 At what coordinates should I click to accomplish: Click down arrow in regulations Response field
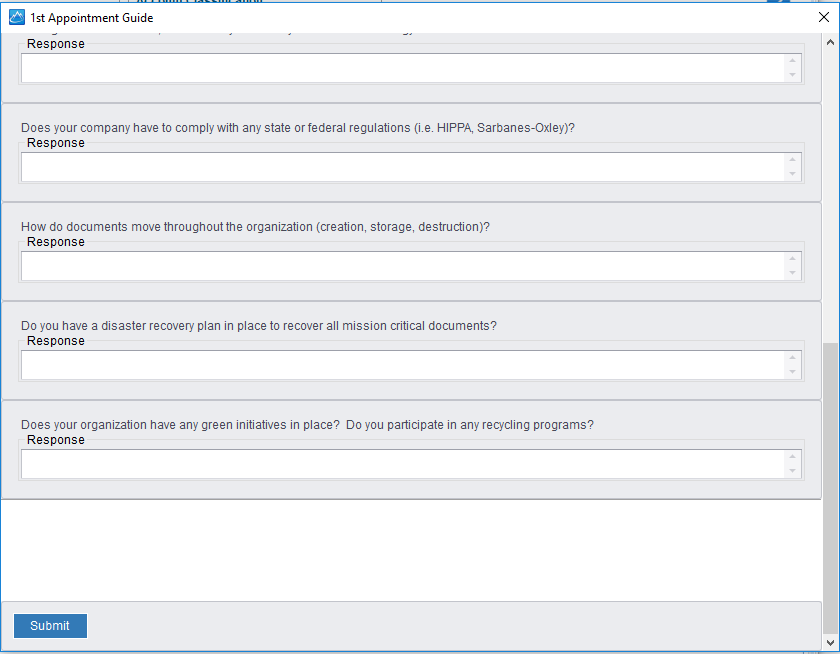(793, 174)
